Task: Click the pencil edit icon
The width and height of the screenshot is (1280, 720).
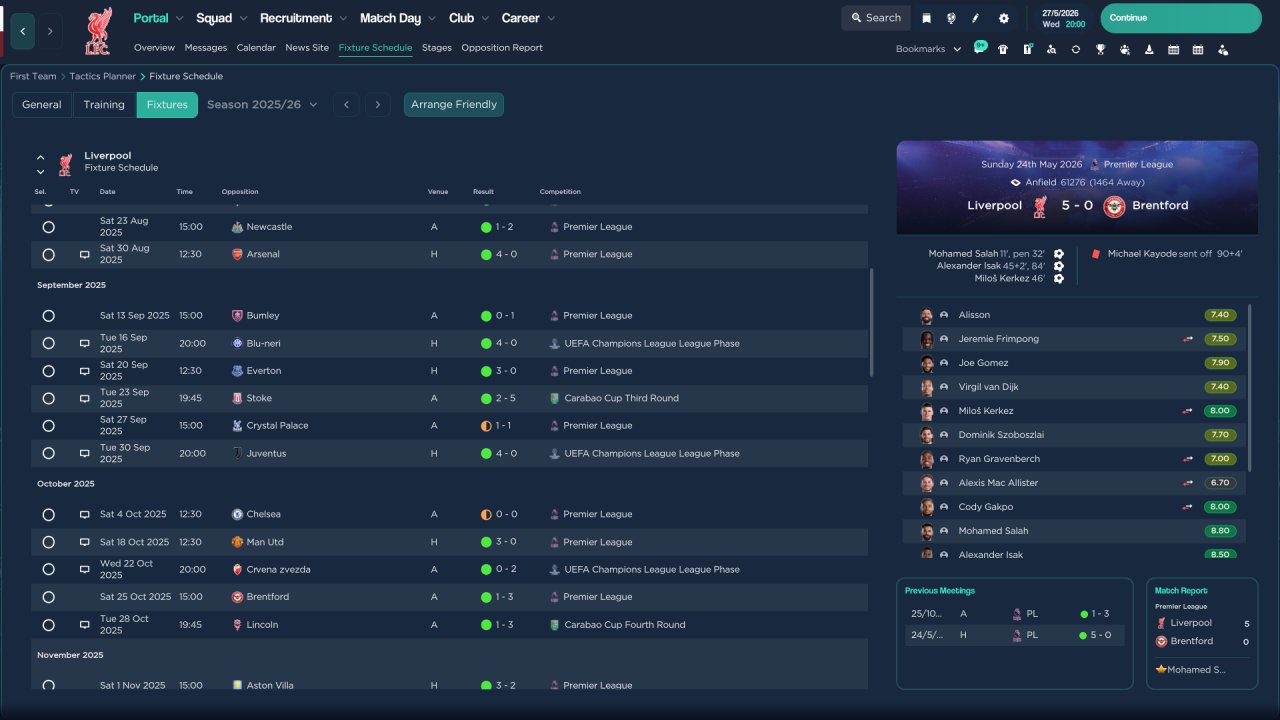Action: [976, 18]
